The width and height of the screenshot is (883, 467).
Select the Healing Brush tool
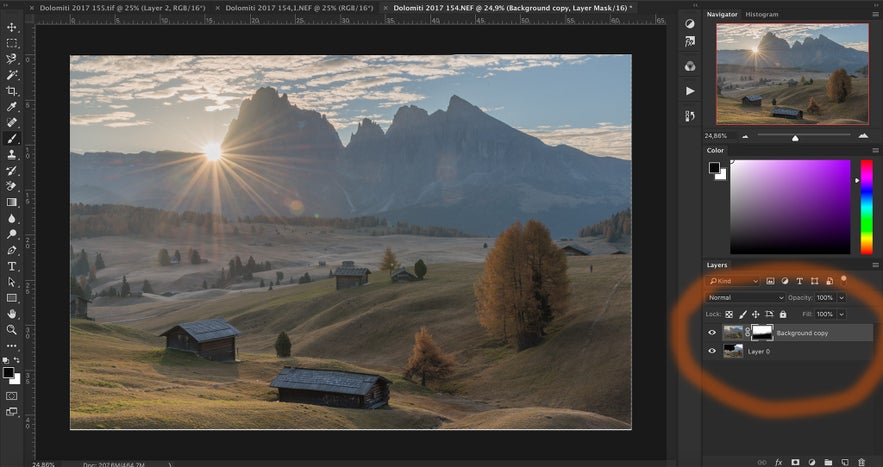11,122
